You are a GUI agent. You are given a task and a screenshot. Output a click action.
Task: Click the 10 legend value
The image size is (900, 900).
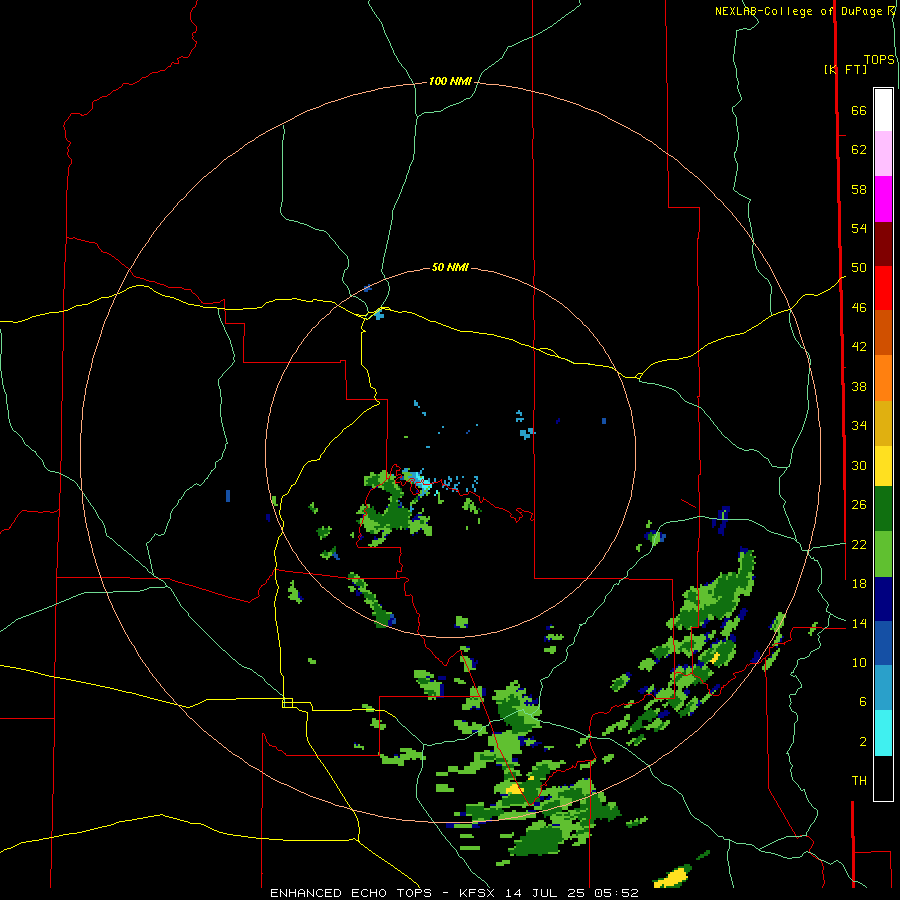coord(859,662)
